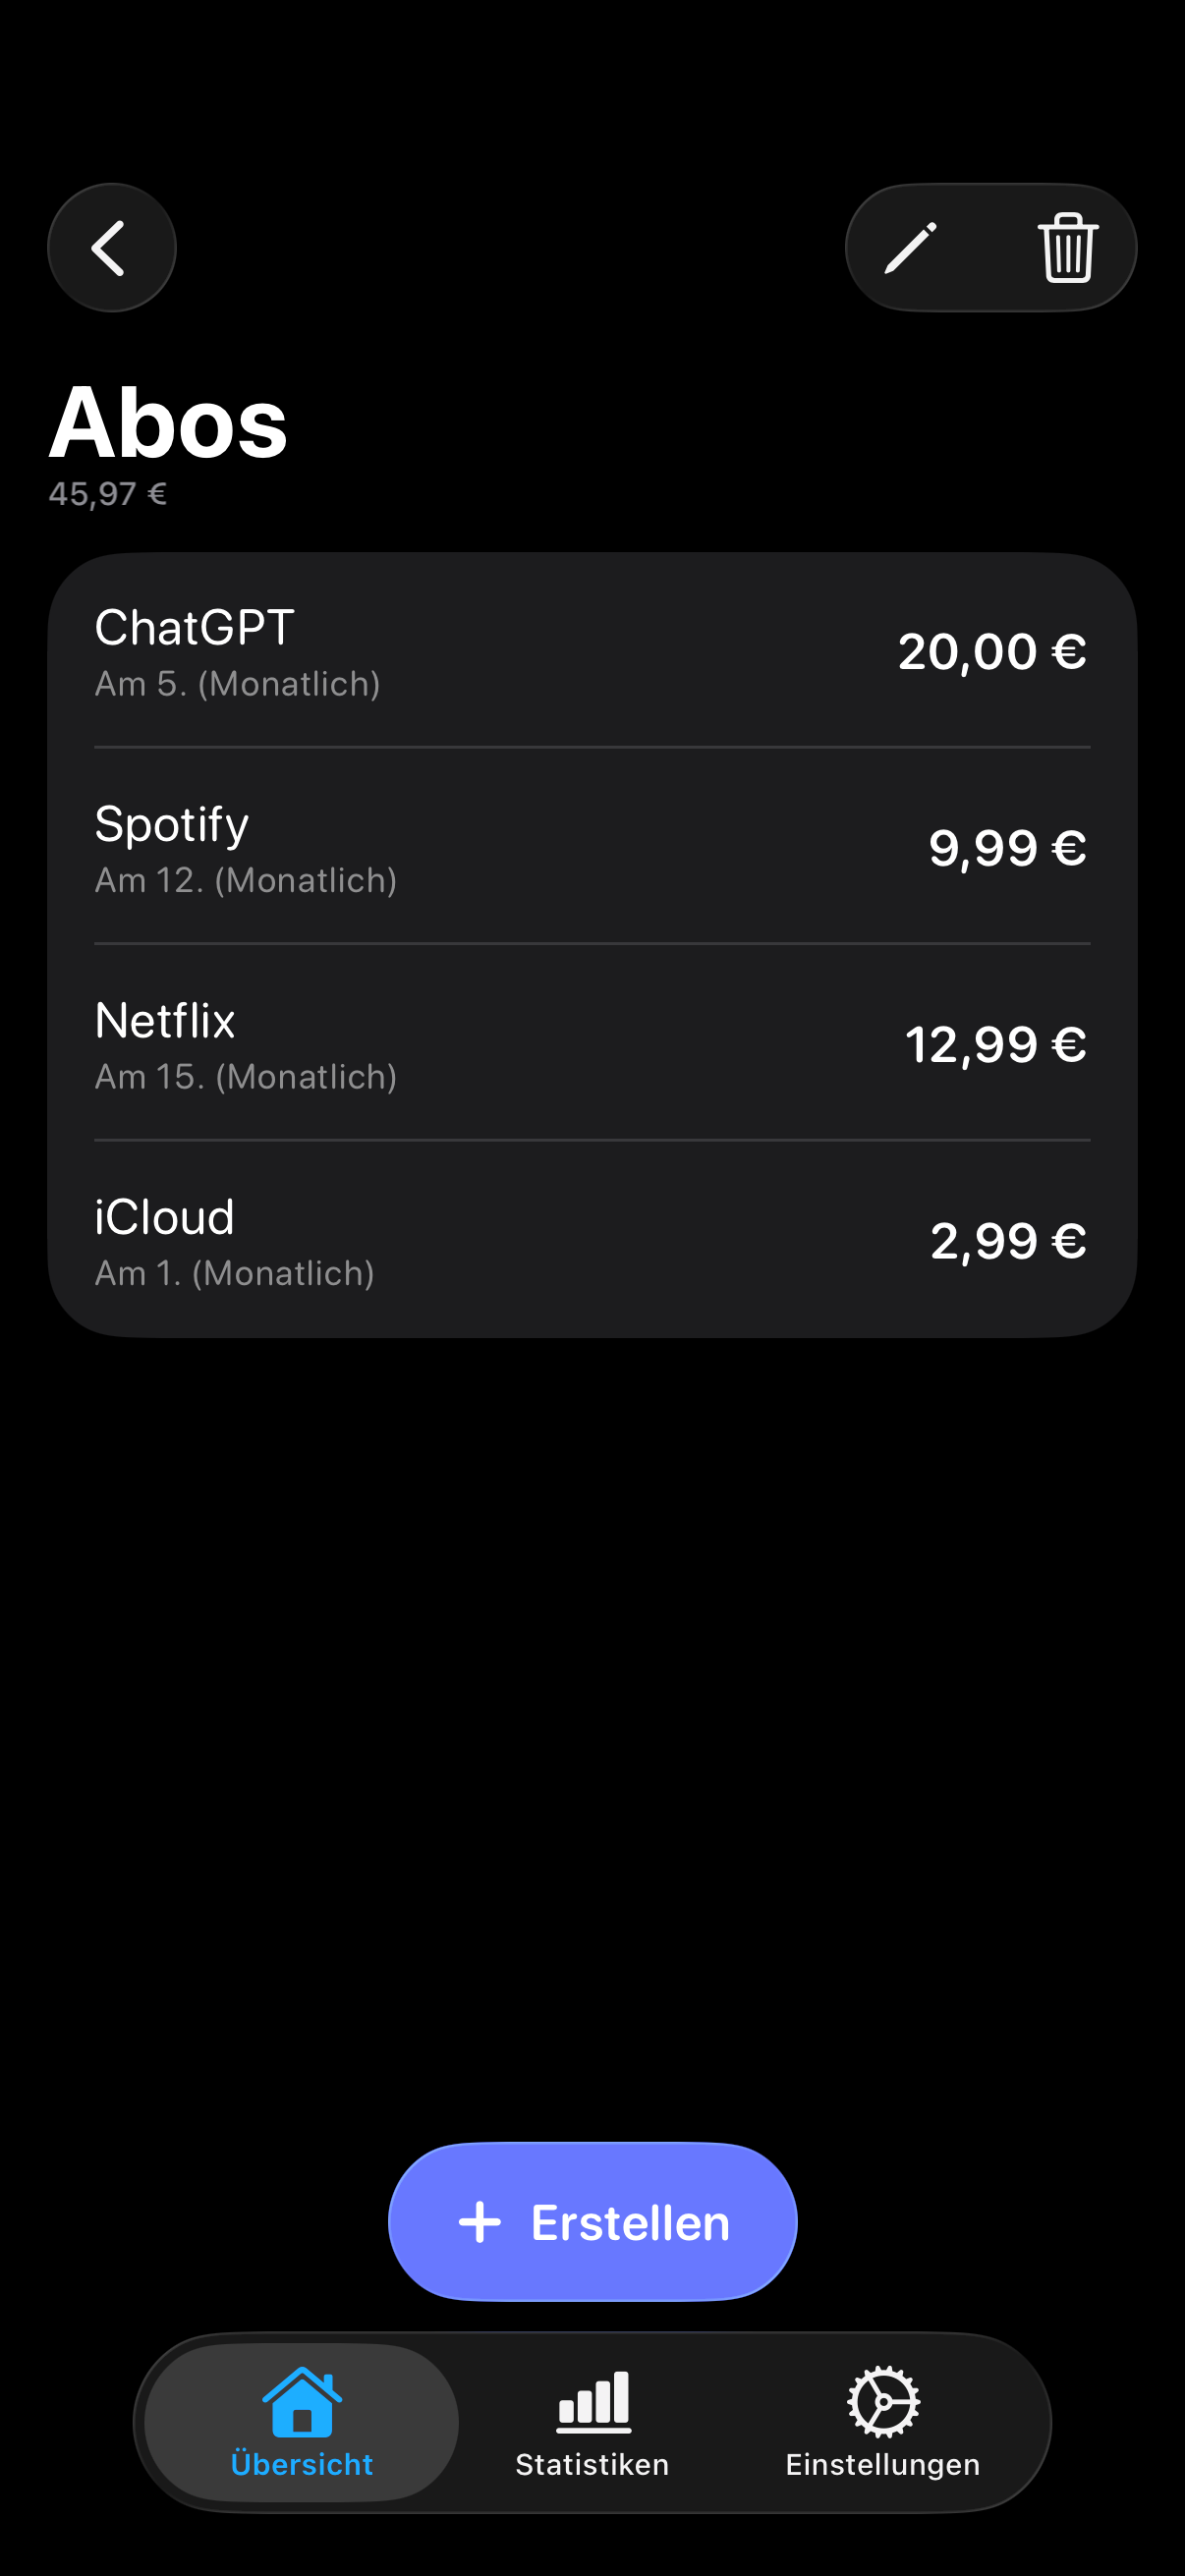Tap the house icon in bottom bar
The image size is (1185, 2576).
tap(301, 2402)
